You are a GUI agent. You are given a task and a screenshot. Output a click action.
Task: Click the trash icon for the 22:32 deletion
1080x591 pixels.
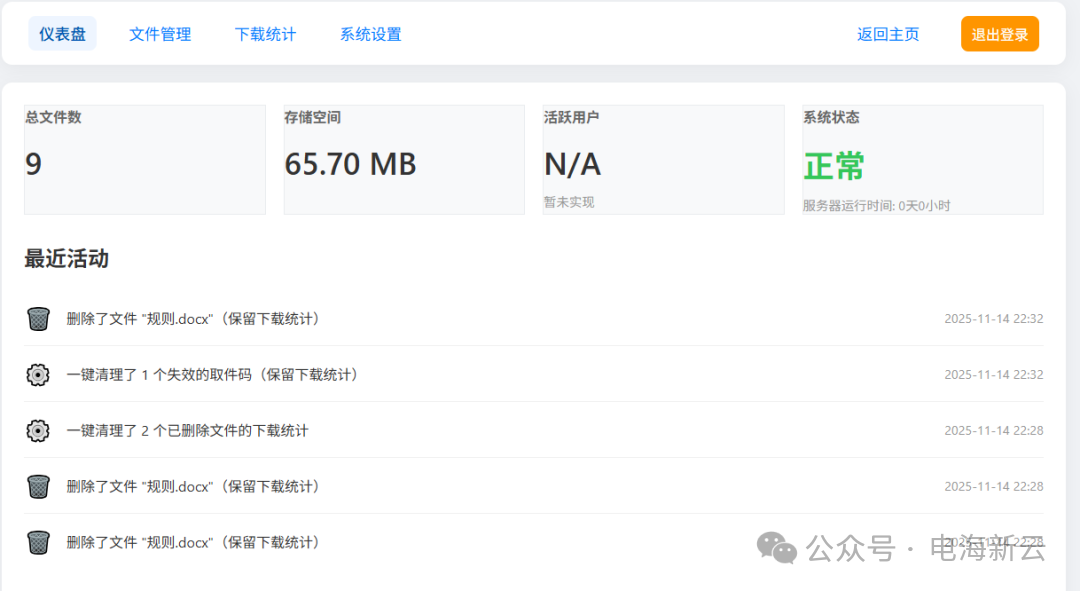(38, 319)
